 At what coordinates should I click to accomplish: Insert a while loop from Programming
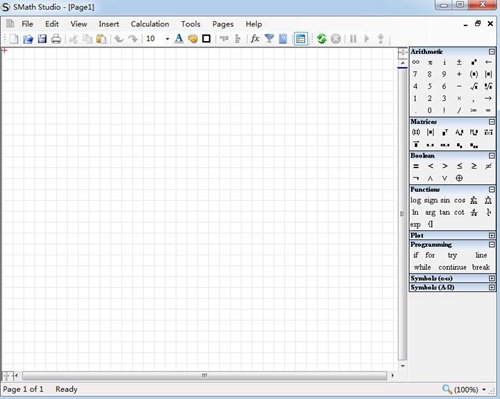422,267
